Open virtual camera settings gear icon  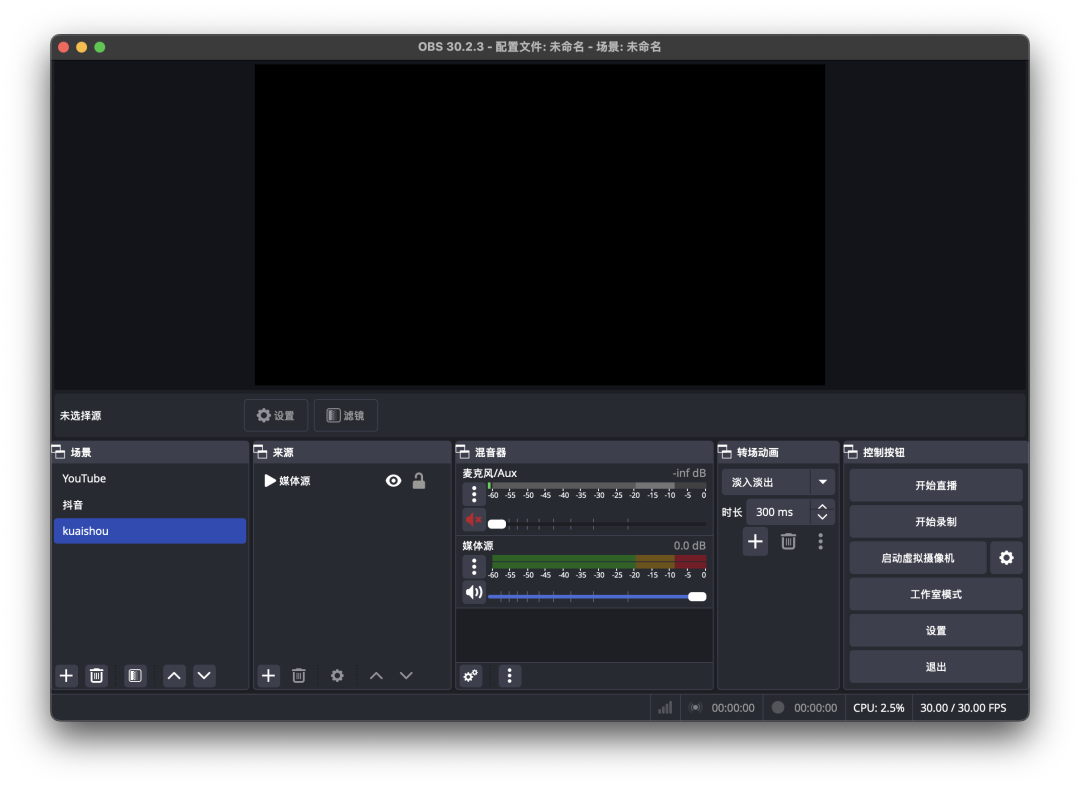point(1006,558)
